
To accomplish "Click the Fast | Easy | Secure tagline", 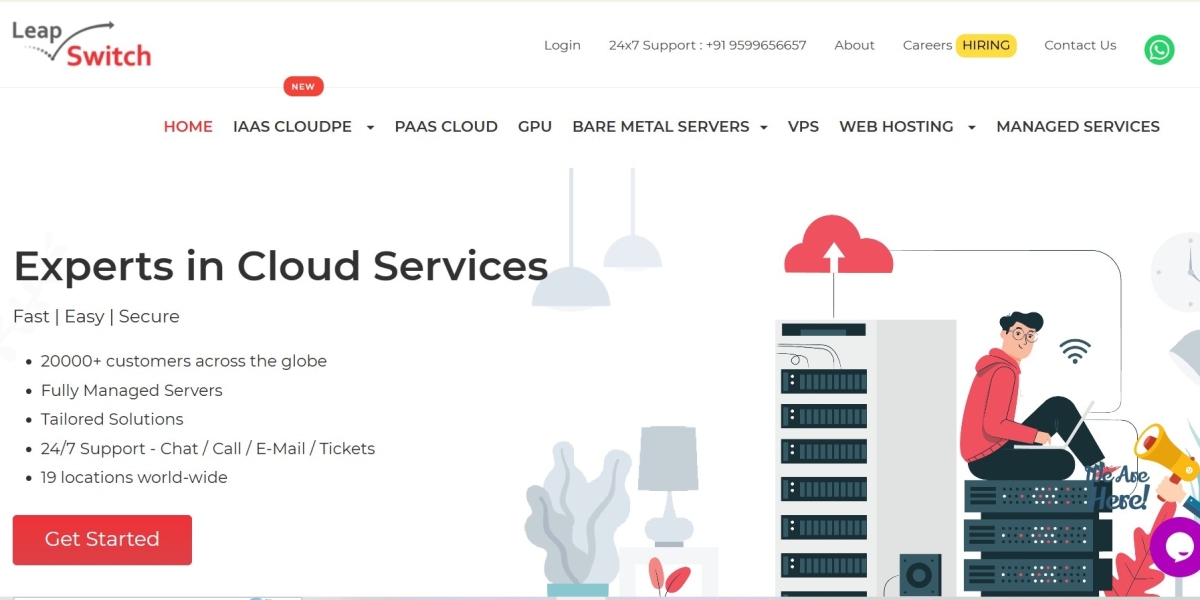I will click(96, 317).
